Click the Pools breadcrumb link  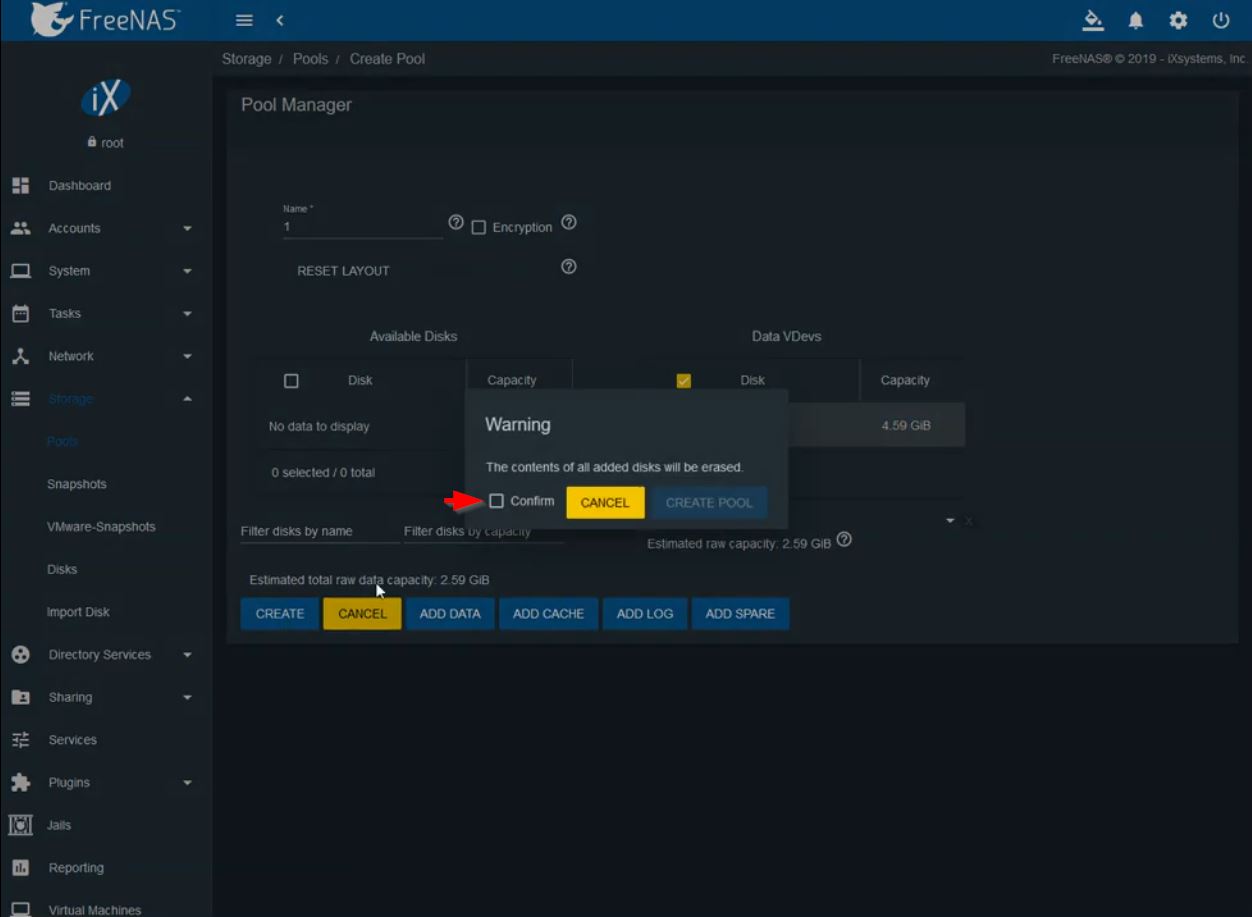(x=310, y=59)
